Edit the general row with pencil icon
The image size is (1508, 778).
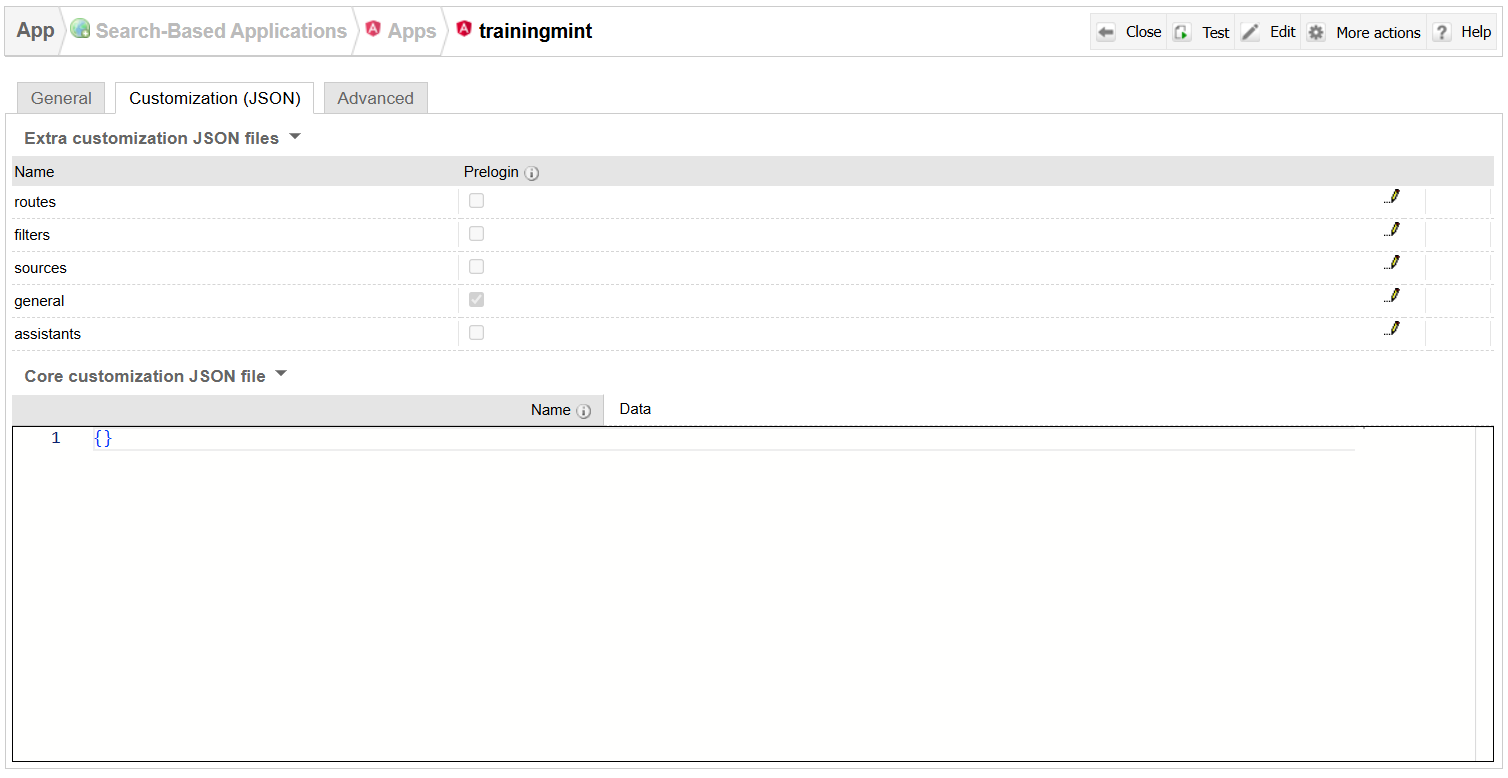click(x=1392, y=296)
